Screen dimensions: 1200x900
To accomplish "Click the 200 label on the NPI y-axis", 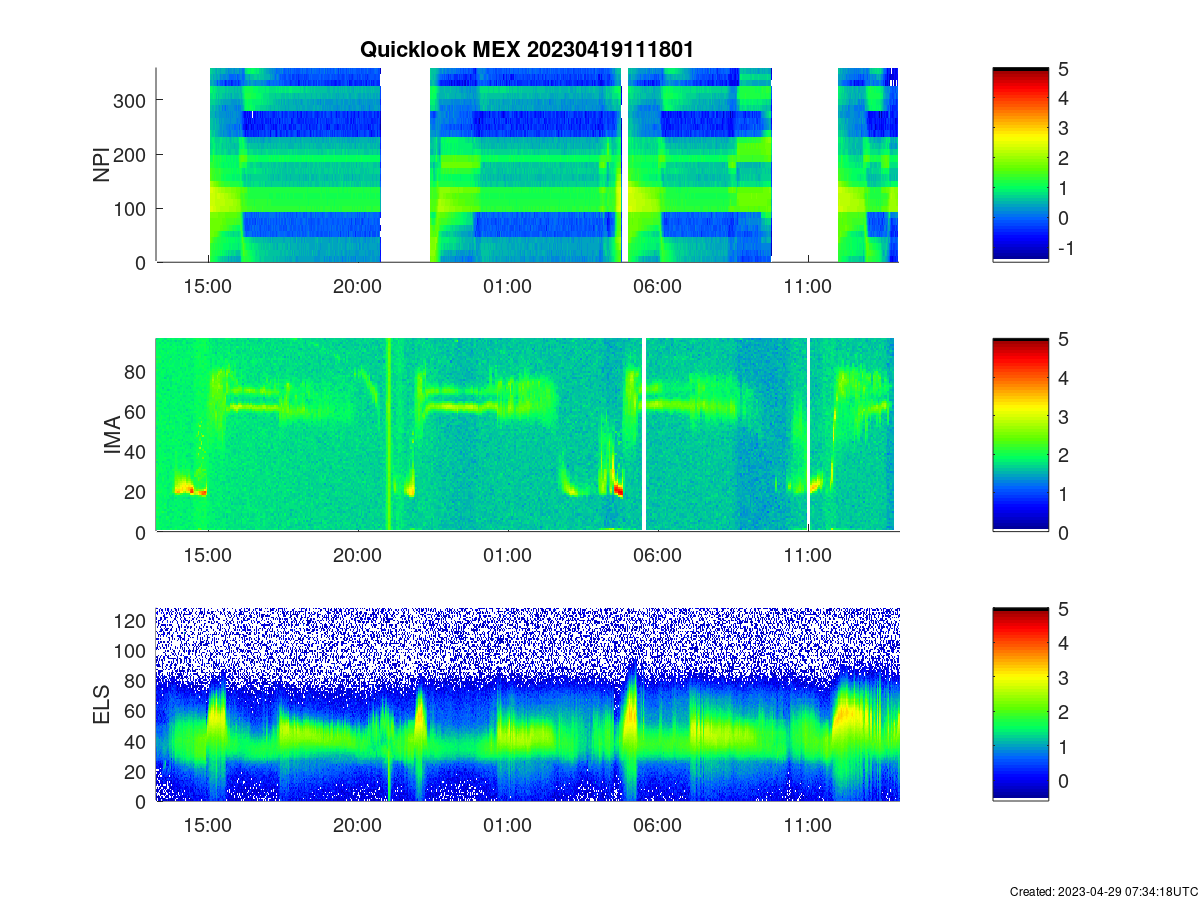I will pos(132,154).
